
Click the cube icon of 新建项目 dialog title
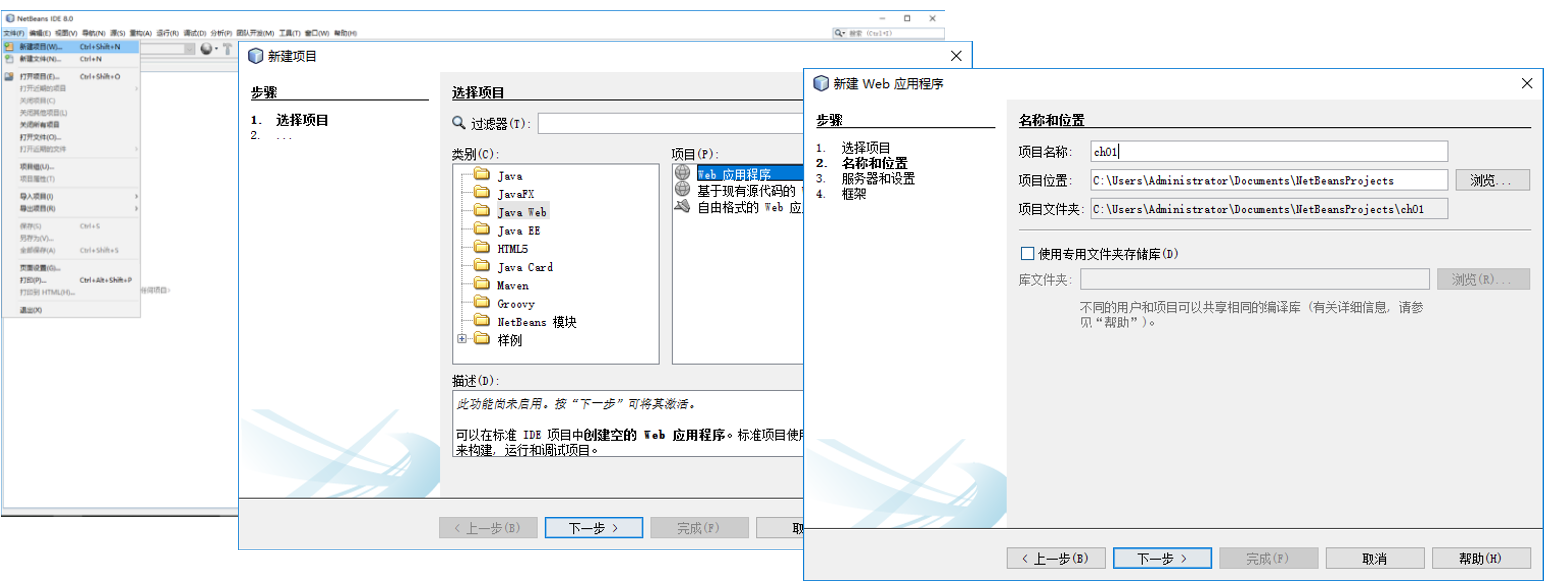[x=255, y=56]
